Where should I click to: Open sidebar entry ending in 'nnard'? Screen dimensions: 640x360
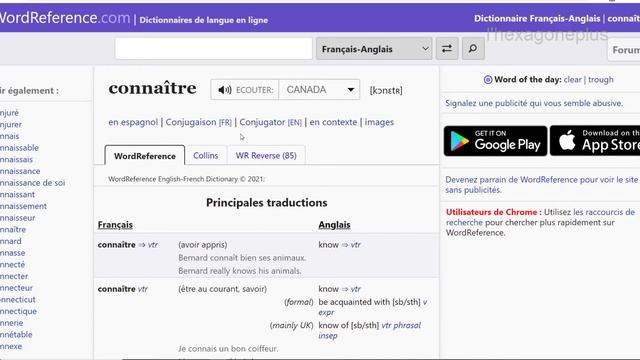point(11,241)
